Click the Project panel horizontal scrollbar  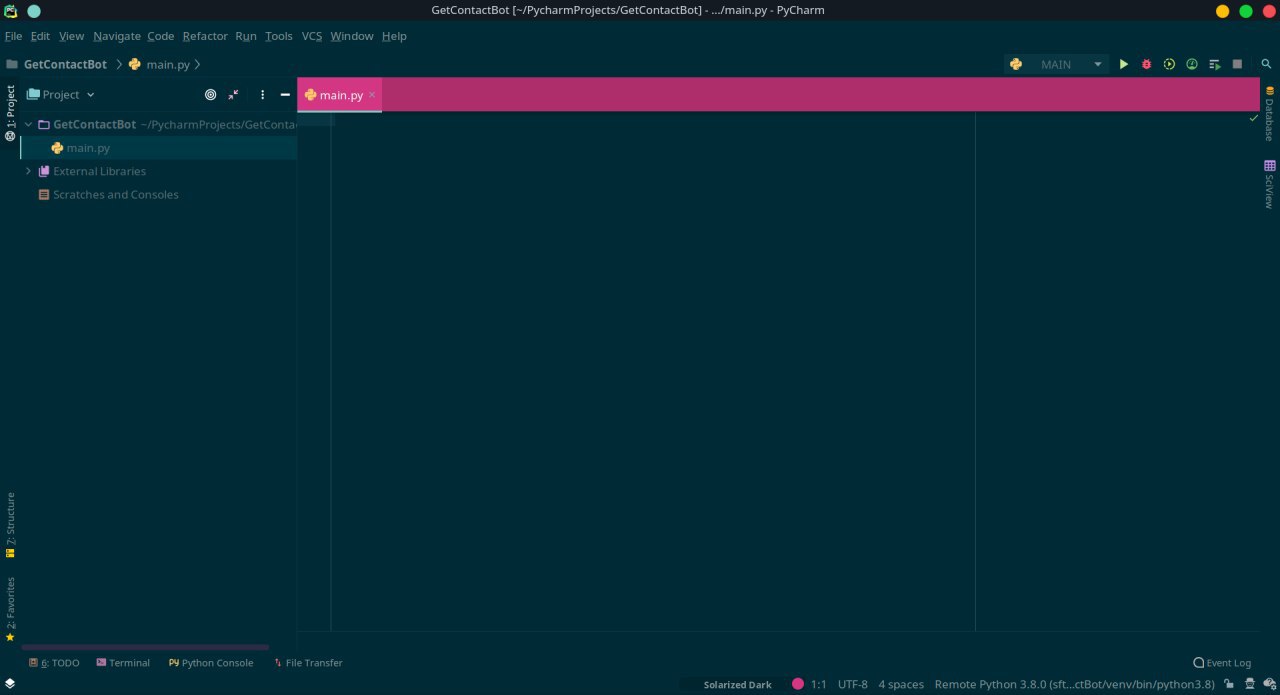[x=145, y=647]
